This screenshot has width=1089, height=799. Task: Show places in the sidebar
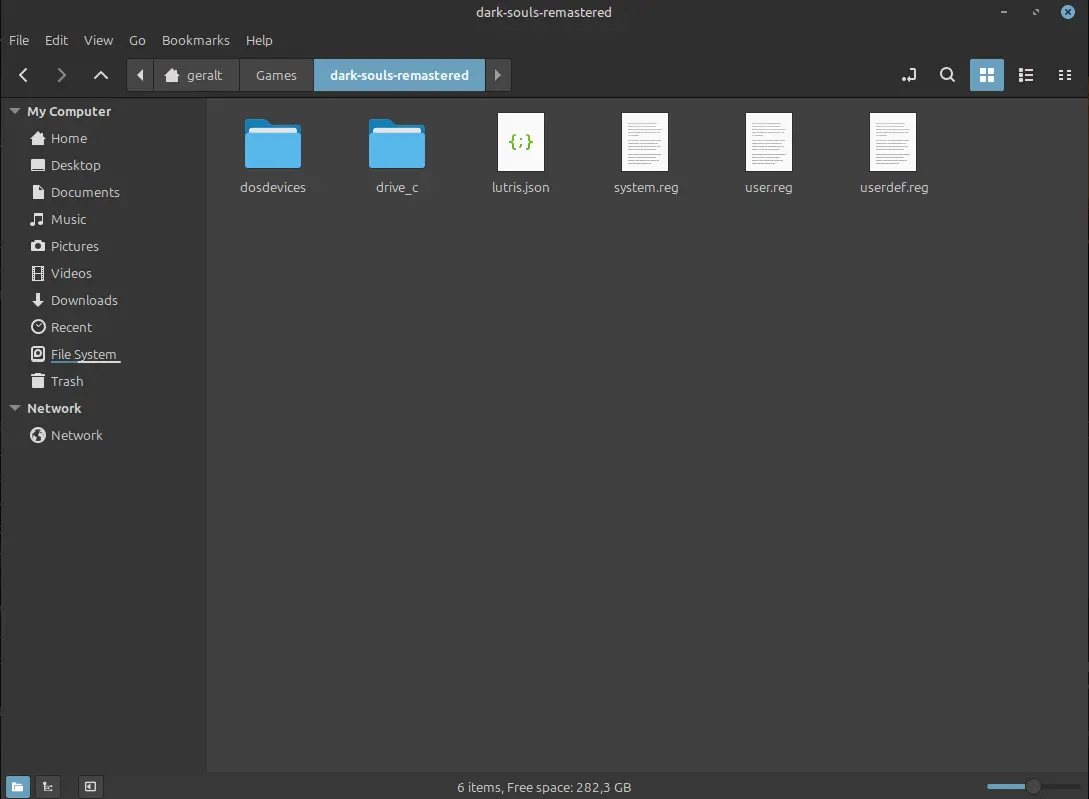17,786
